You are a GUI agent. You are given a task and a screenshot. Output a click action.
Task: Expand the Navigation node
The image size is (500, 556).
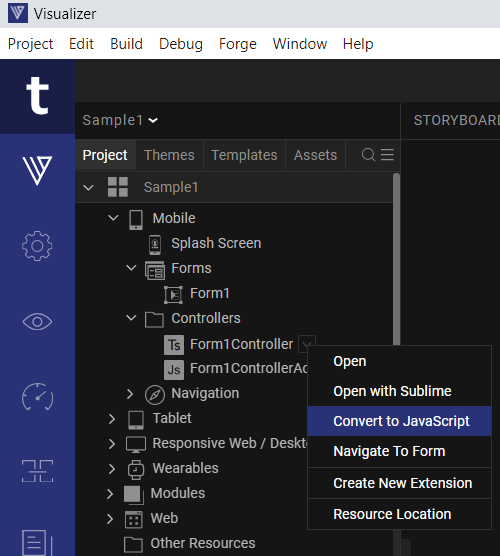130,394
